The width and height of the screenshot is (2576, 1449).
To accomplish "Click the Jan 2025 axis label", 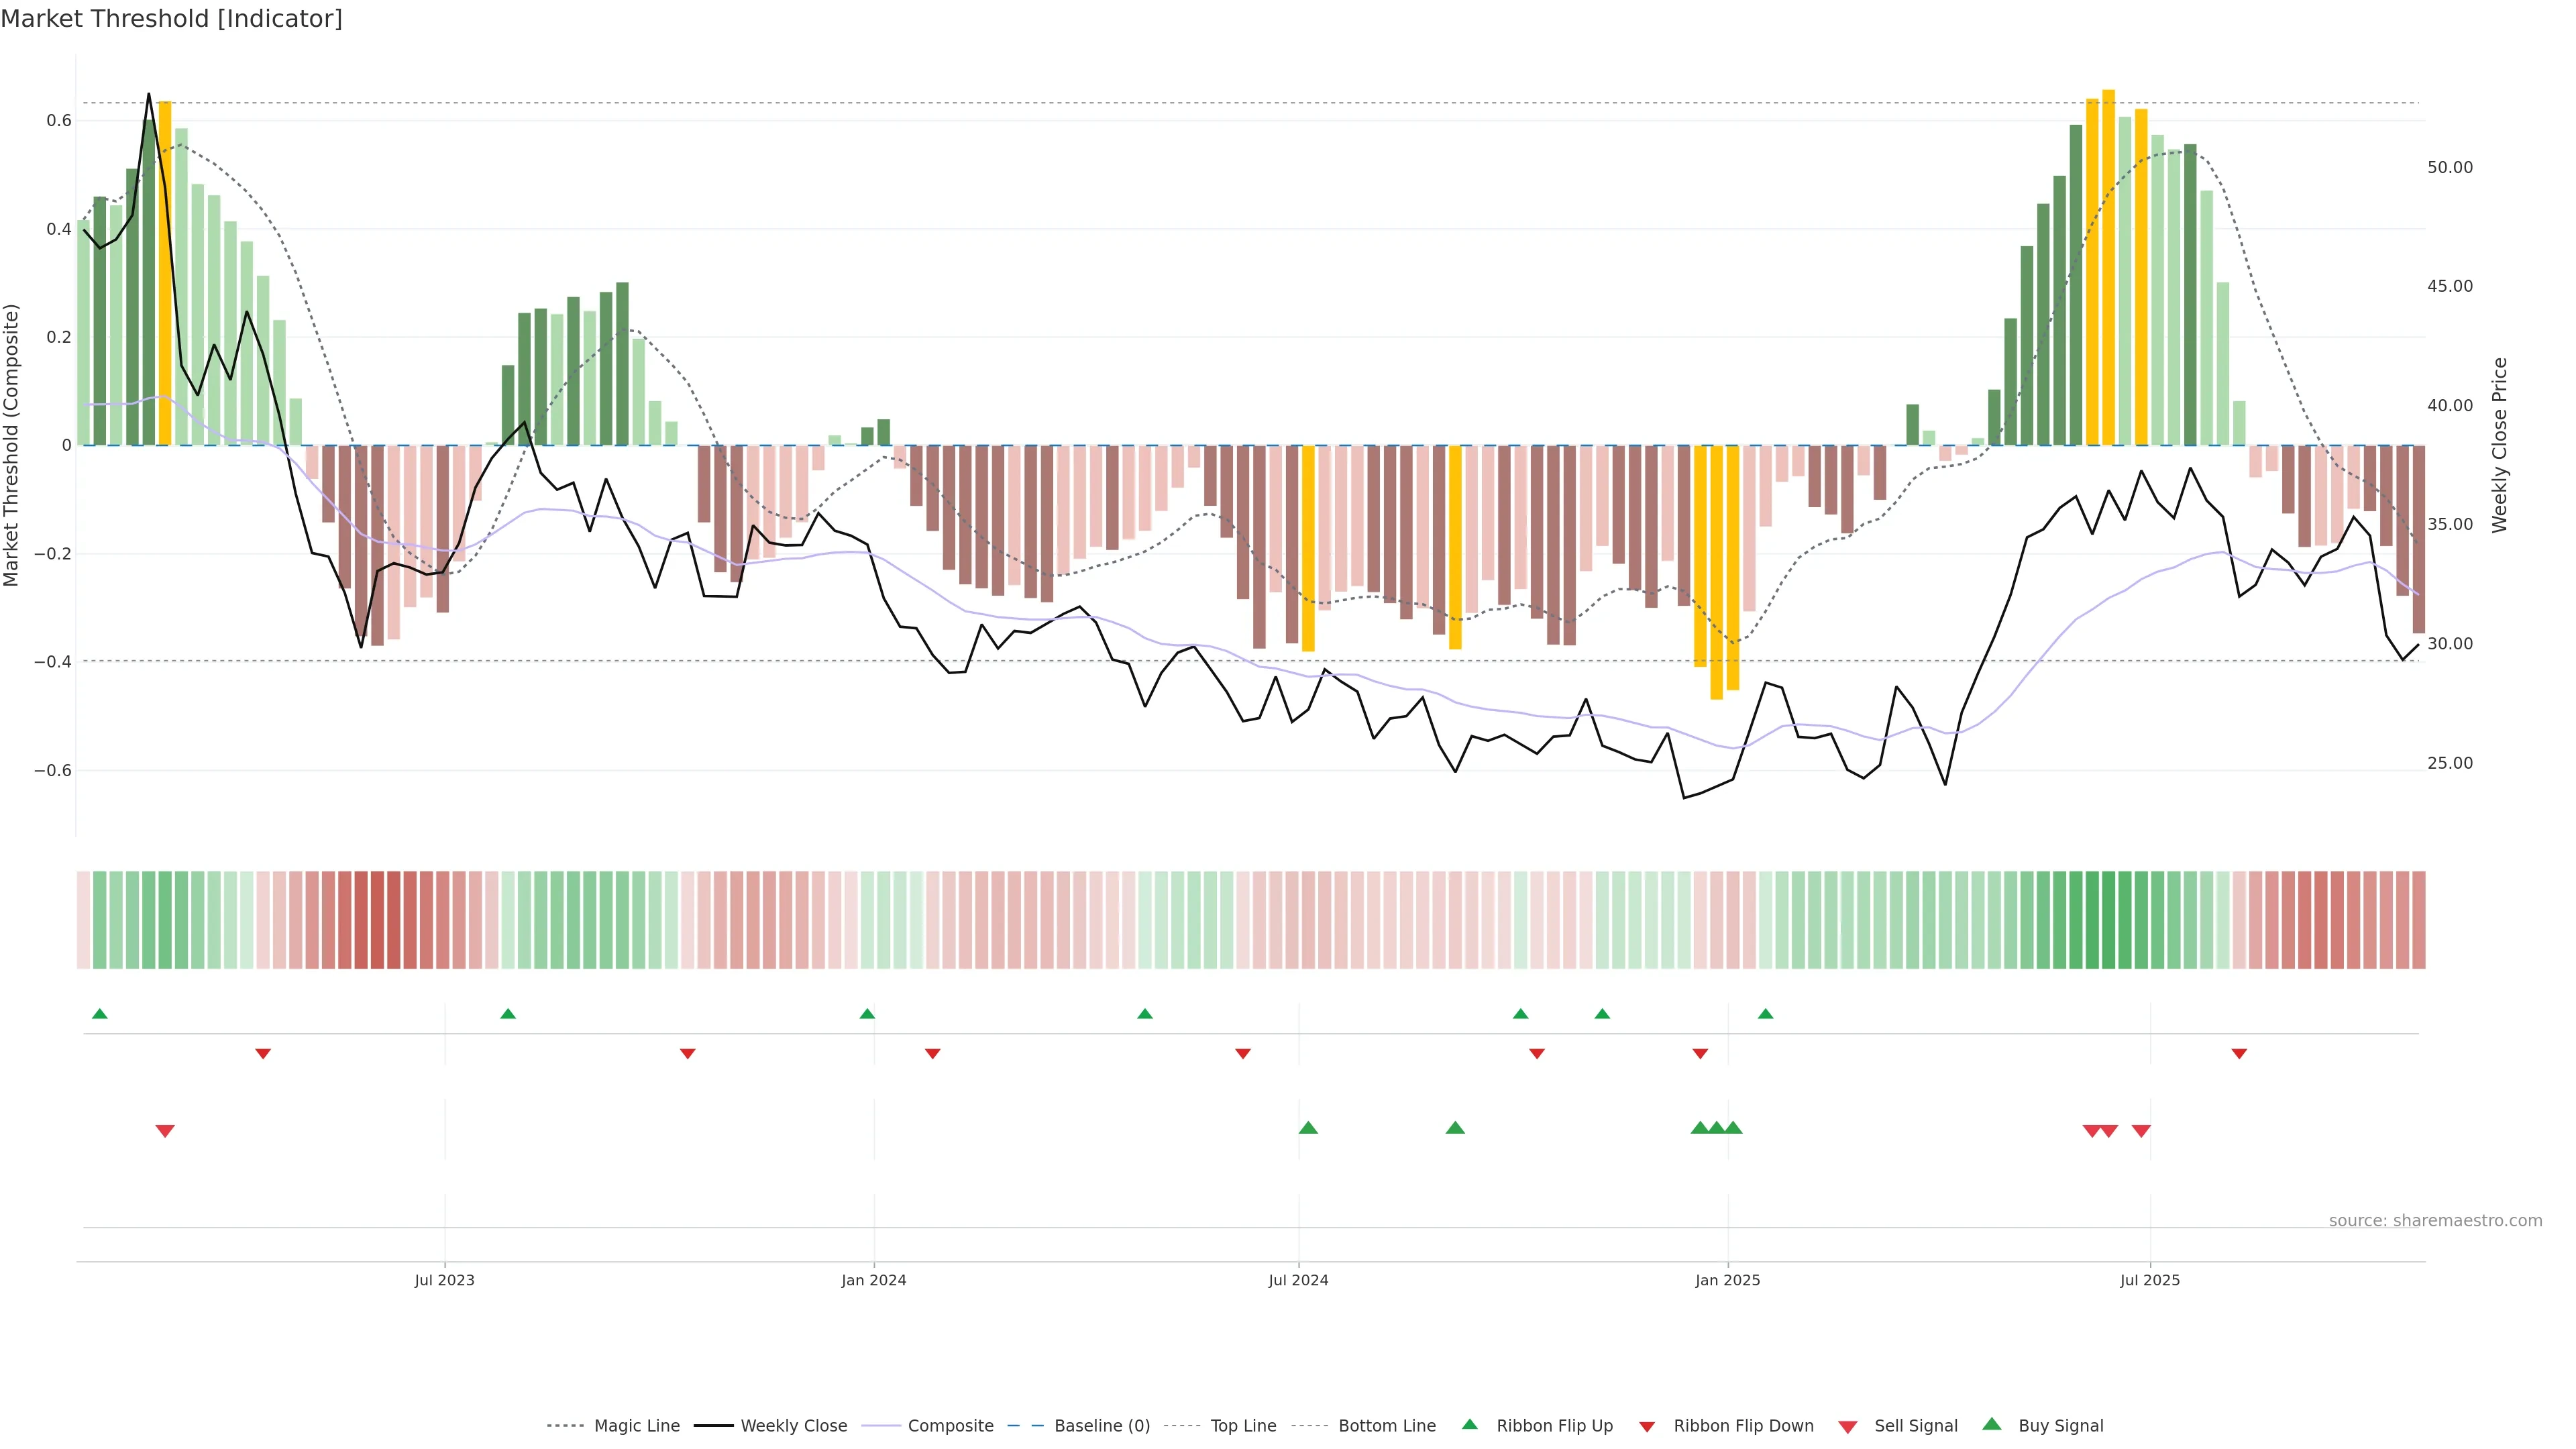I will coord(1727,1280).
